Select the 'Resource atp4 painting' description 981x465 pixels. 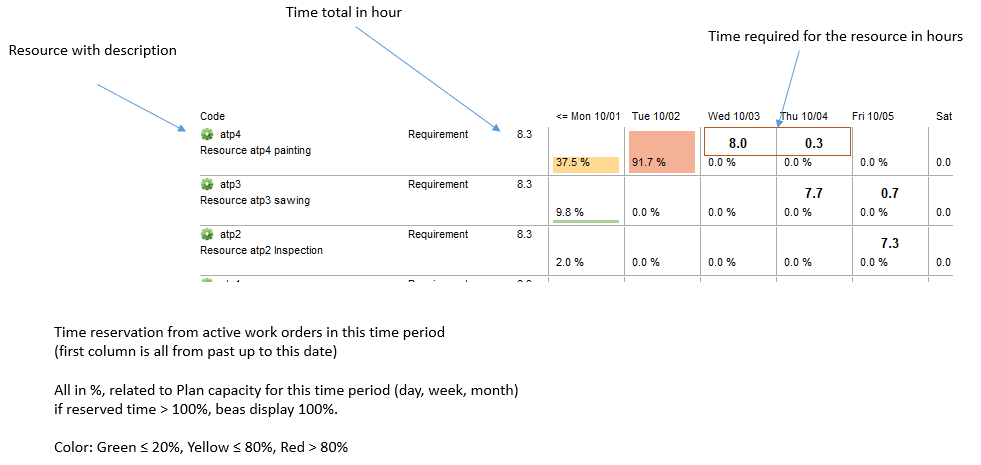coord(255,151)
